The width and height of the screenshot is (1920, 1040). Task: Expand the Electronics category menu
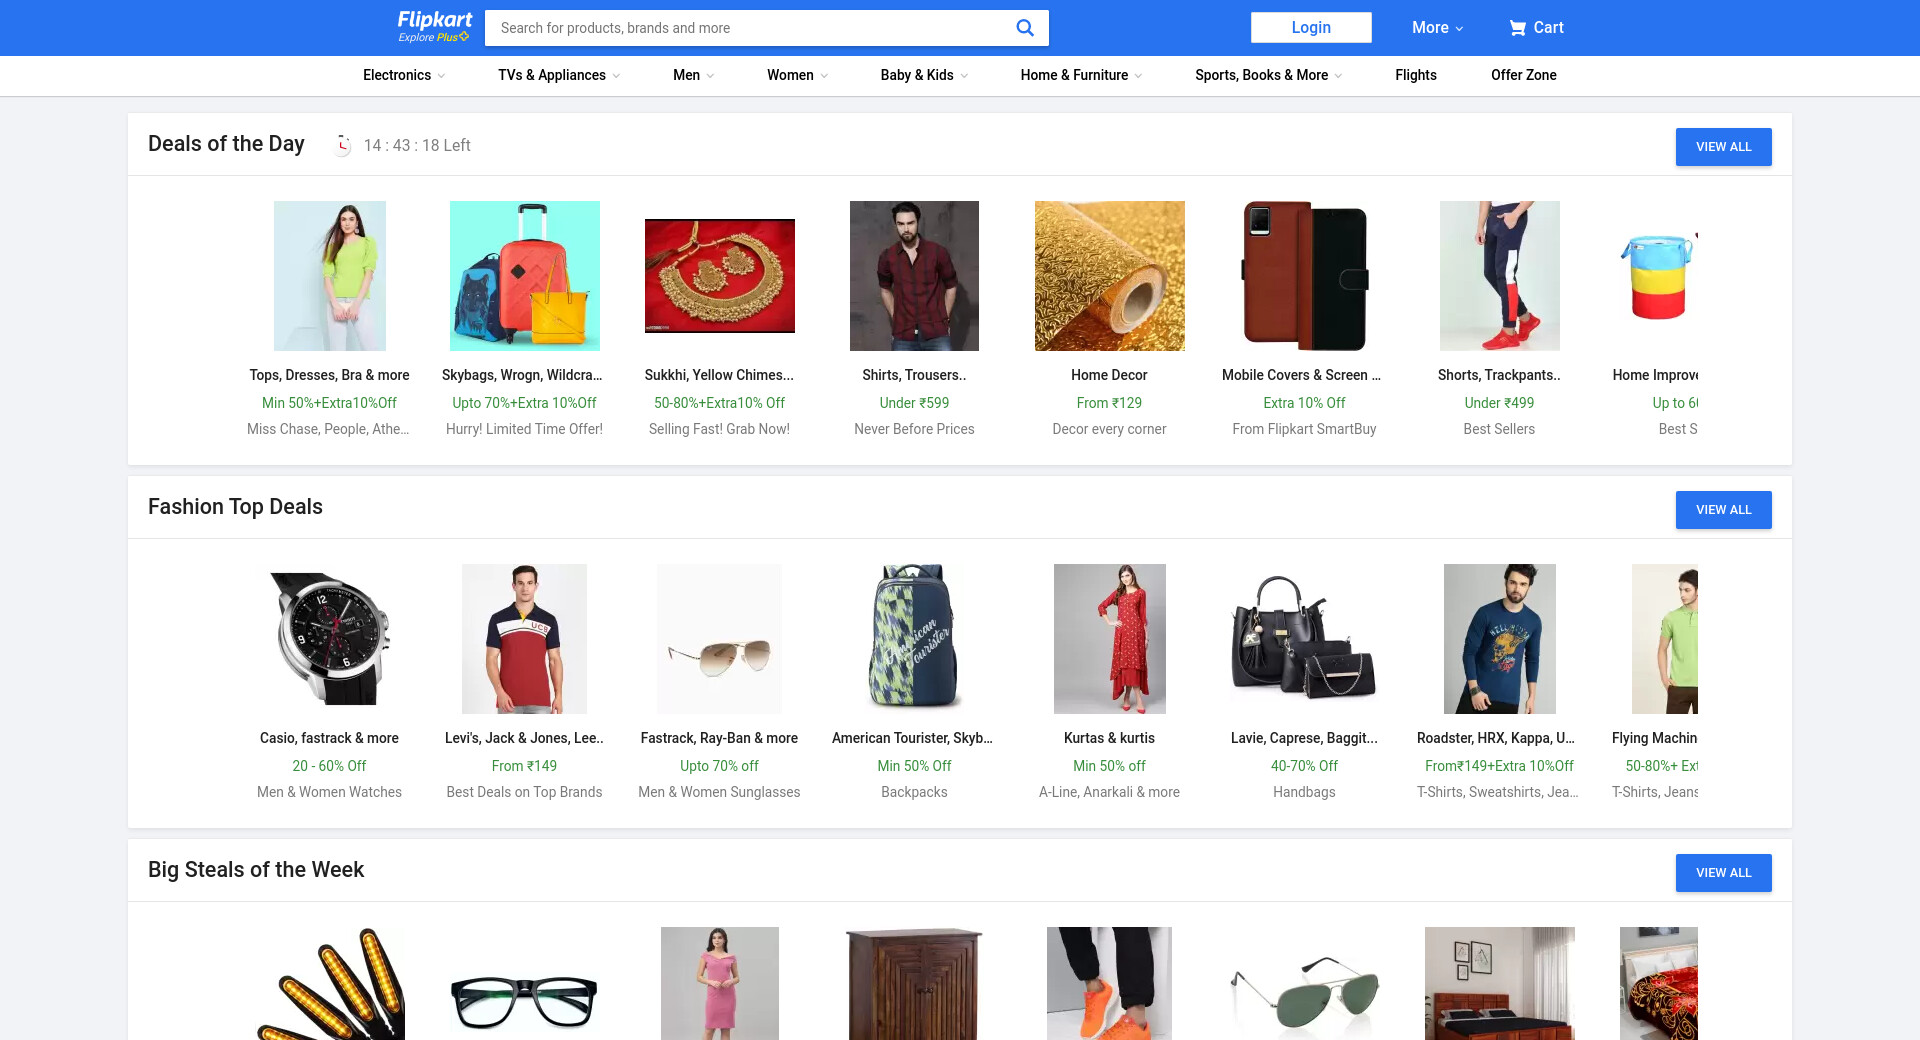(x=403, y=75)
